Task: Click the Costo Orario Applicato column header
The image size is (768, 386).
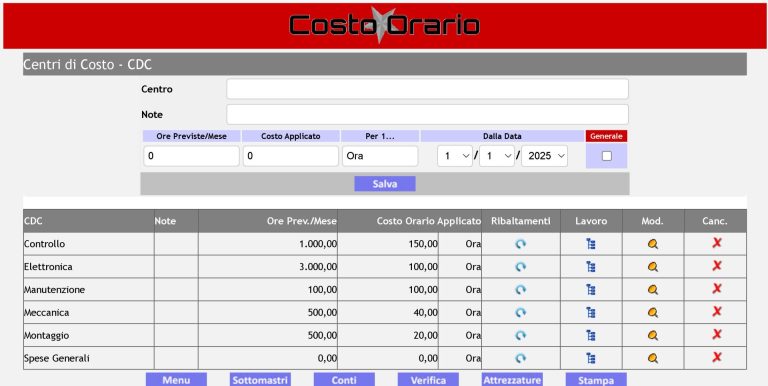Action: pos(409,221)
